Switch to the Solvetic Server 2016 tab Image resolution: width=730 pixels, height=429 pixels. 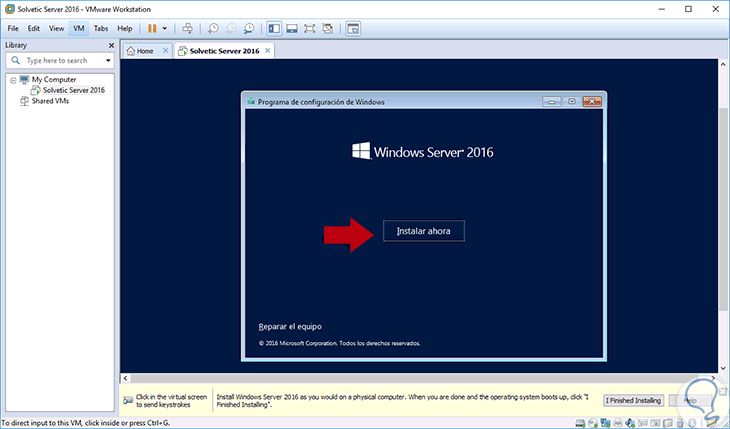click(x=224, y=51)
